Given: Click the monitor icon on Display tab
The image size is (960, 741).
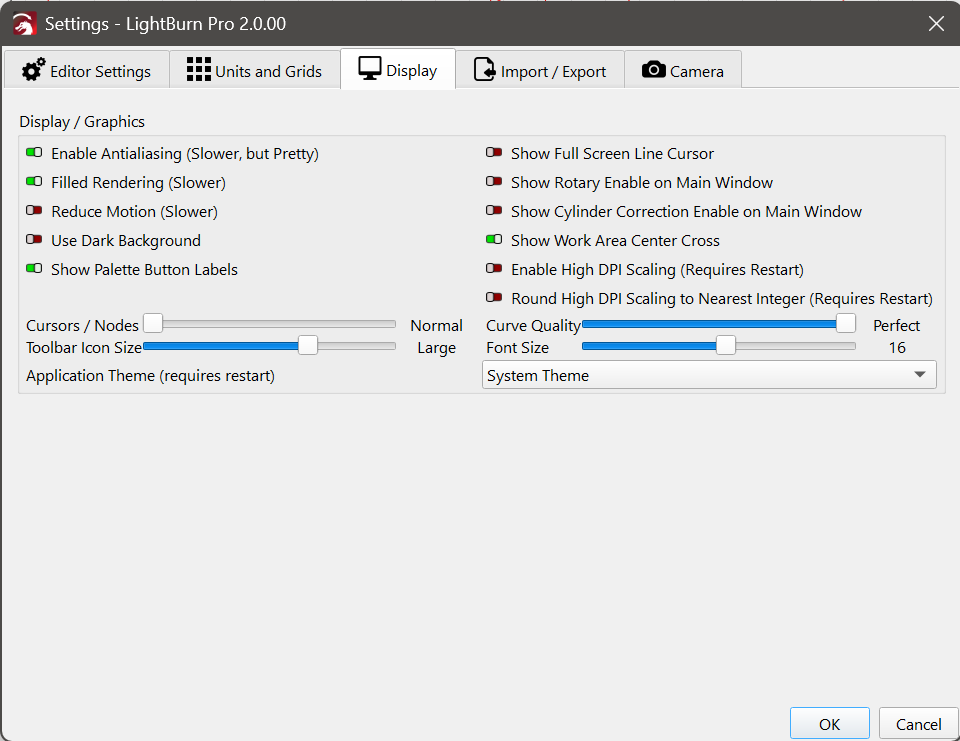Looking at the screenshot, I should pos(370,69).
